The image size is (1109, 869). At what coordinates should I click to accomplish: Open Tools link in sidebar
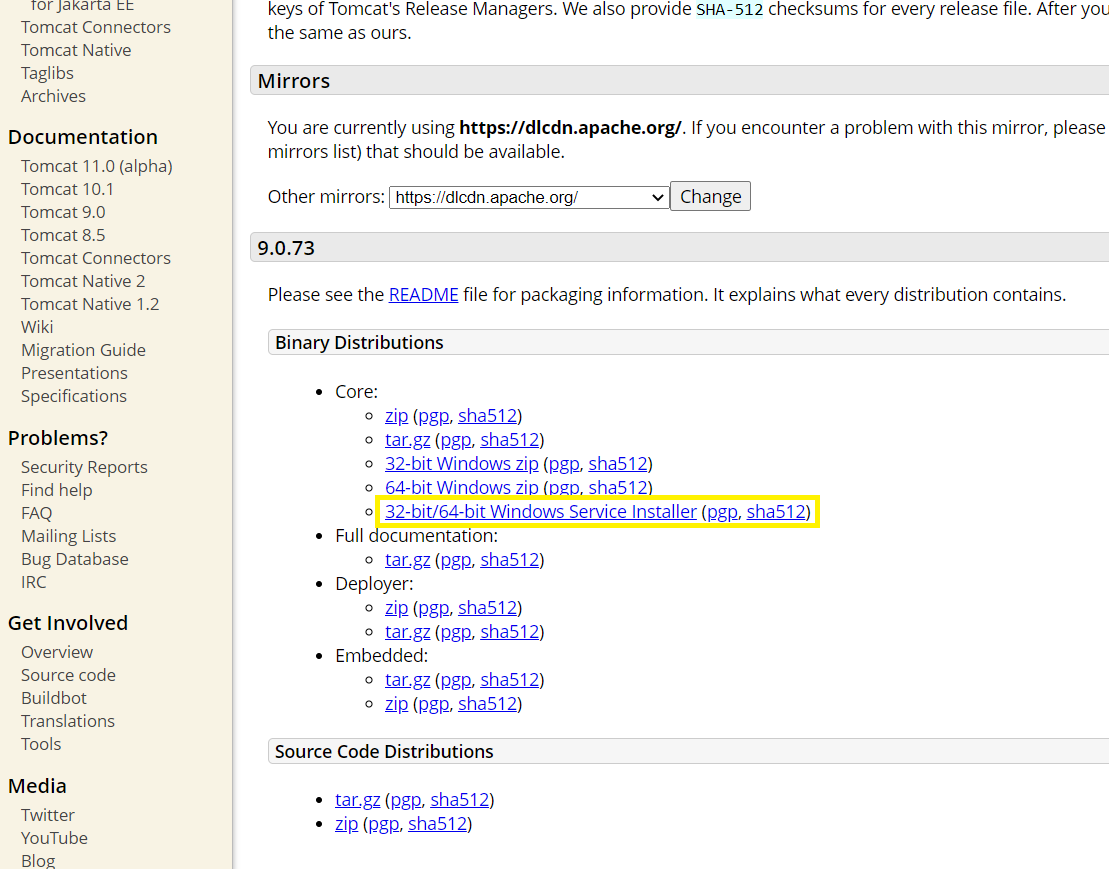click(x=41, y=744)
